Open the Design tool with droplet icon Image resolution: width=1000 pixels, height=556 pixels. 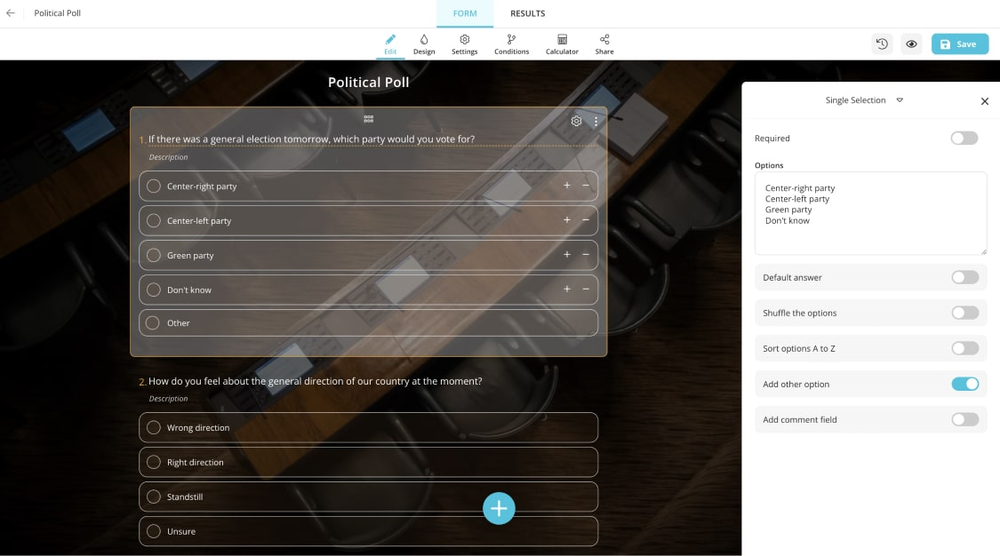(x=424, y=44)
